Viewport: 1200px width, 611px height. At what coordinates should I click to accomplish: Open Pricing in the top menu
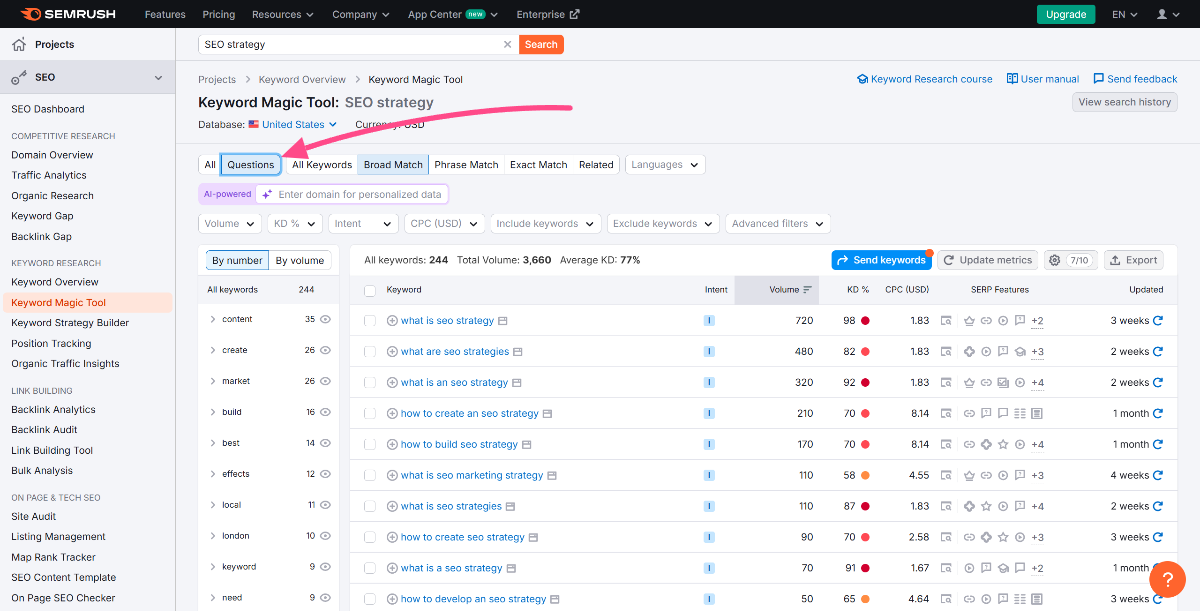click(x=219, y=14)
